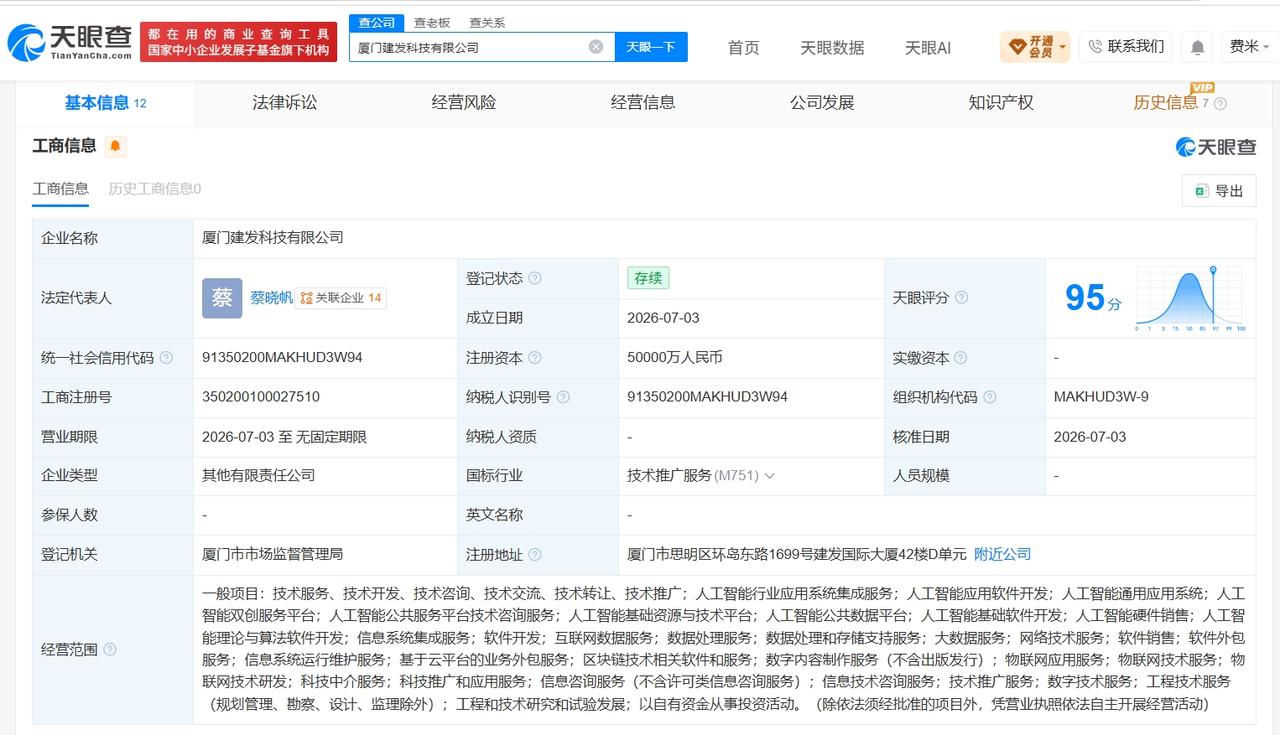Select the 基本信息 tab

pyautogui.click(x=105, y=103)
